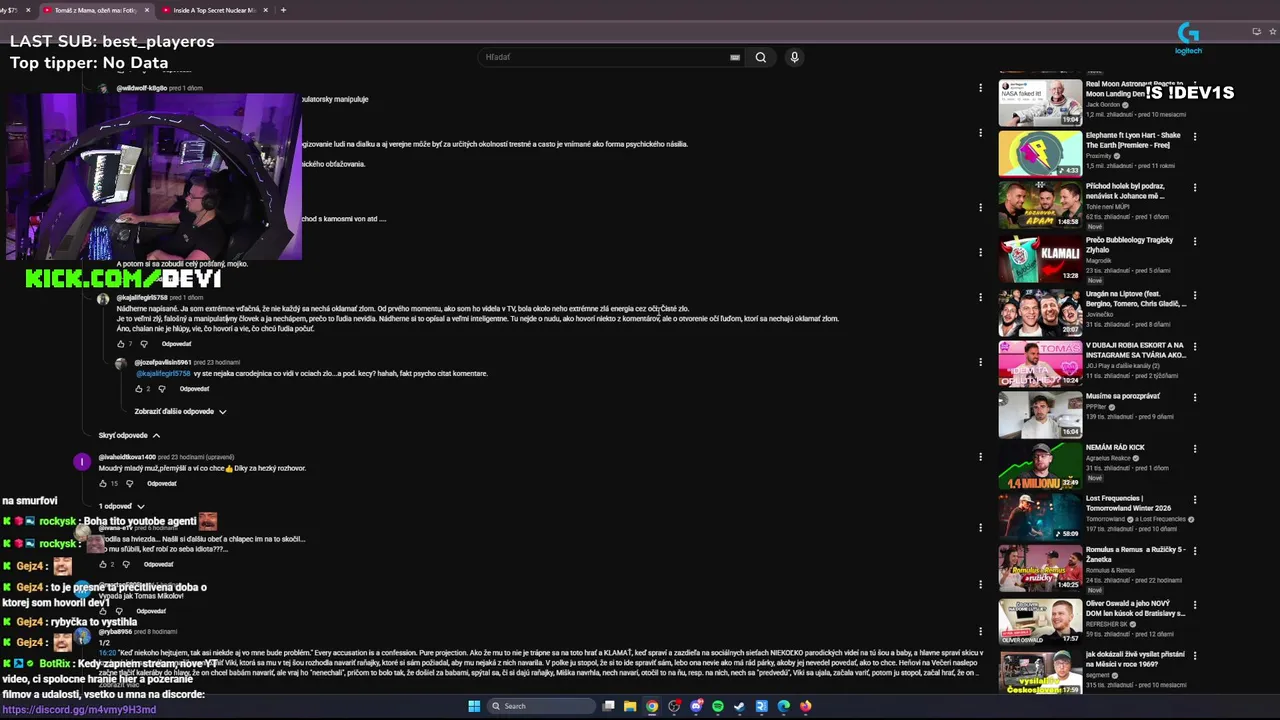Click the blue @kajalifegirl5758 mention link
Viewport: 1280px width, 720px height.
(x=163, y=374)
